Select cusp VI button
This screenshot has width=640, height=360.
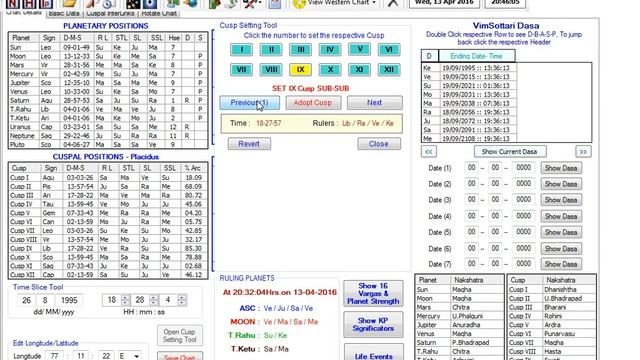pos(389,50)
